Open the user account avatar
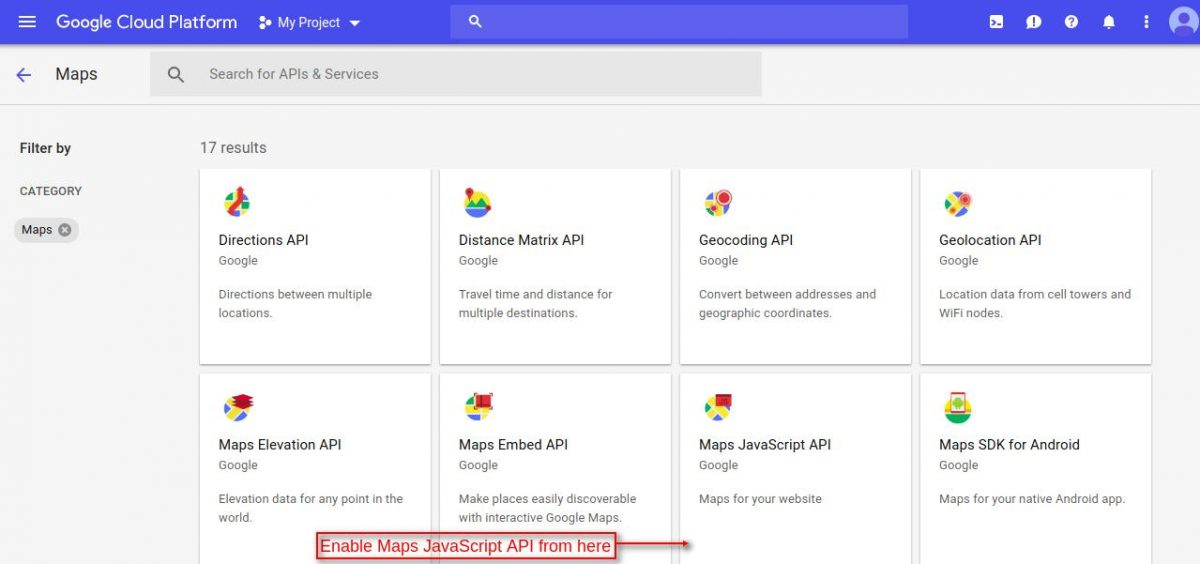Image resolution: width=1200 pixels, height=564 pixels. pyautogui.click(x=1183, y=22)
